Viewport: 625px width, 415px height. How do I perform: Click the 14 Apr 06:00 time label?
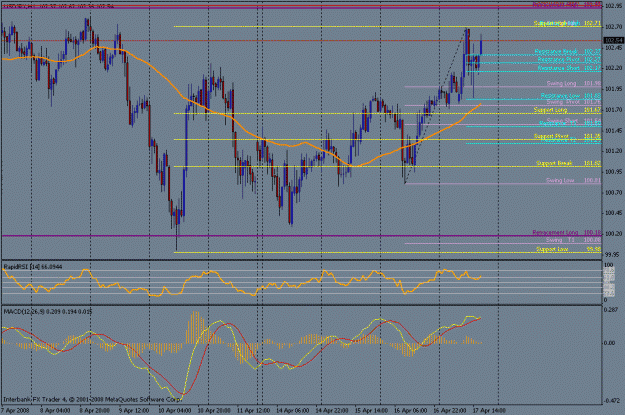[292, 410]
